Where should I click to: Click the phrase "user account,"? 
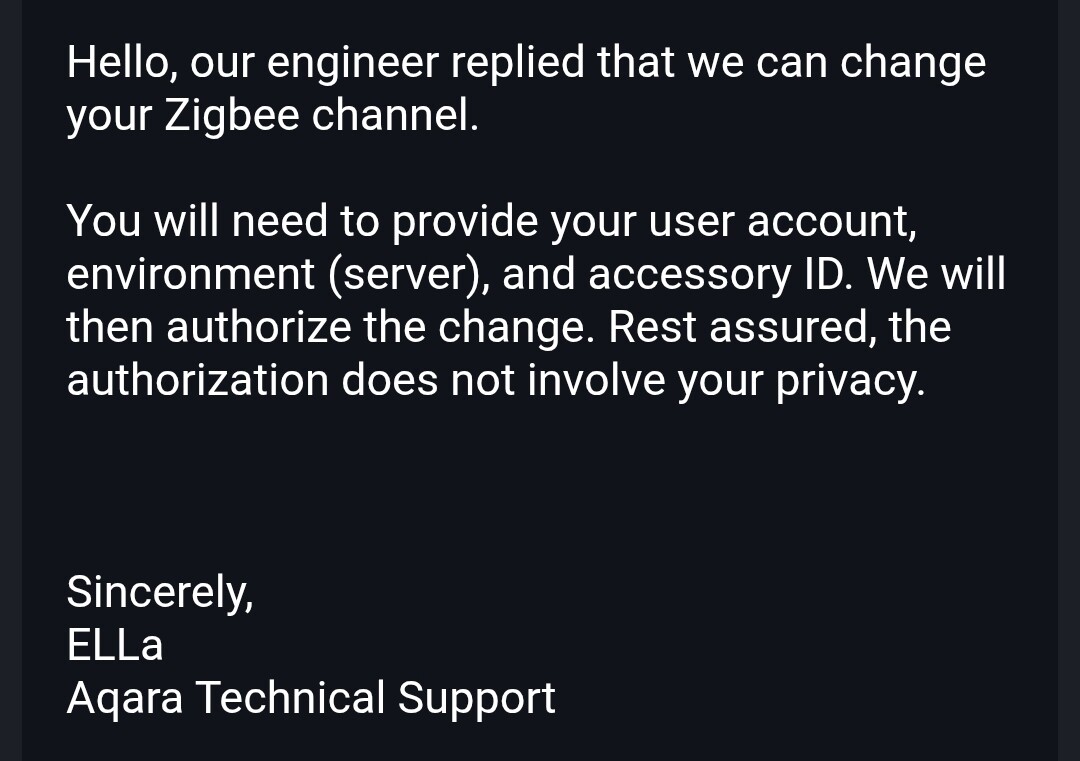pyautogui.click(x=783, y=221)
